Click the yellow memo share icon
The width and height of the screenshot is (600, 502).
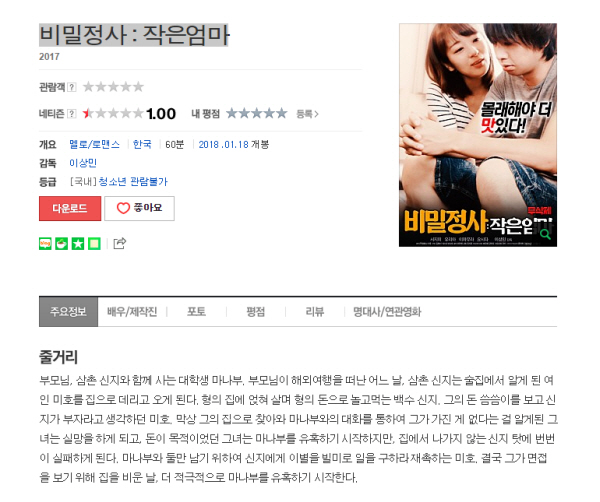[95, 243]
